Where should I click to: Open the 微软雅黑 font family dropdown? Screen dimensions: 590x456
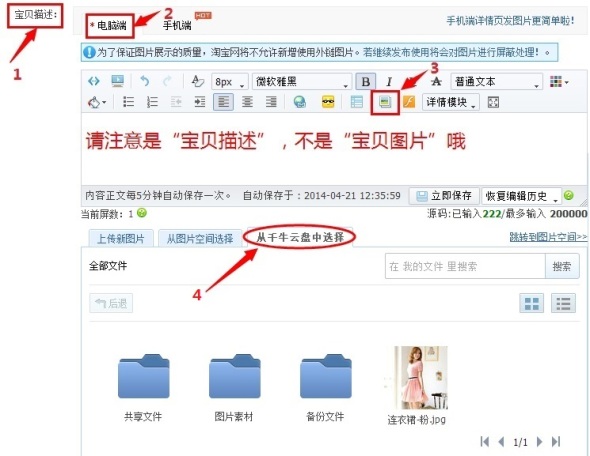point(302,82)
